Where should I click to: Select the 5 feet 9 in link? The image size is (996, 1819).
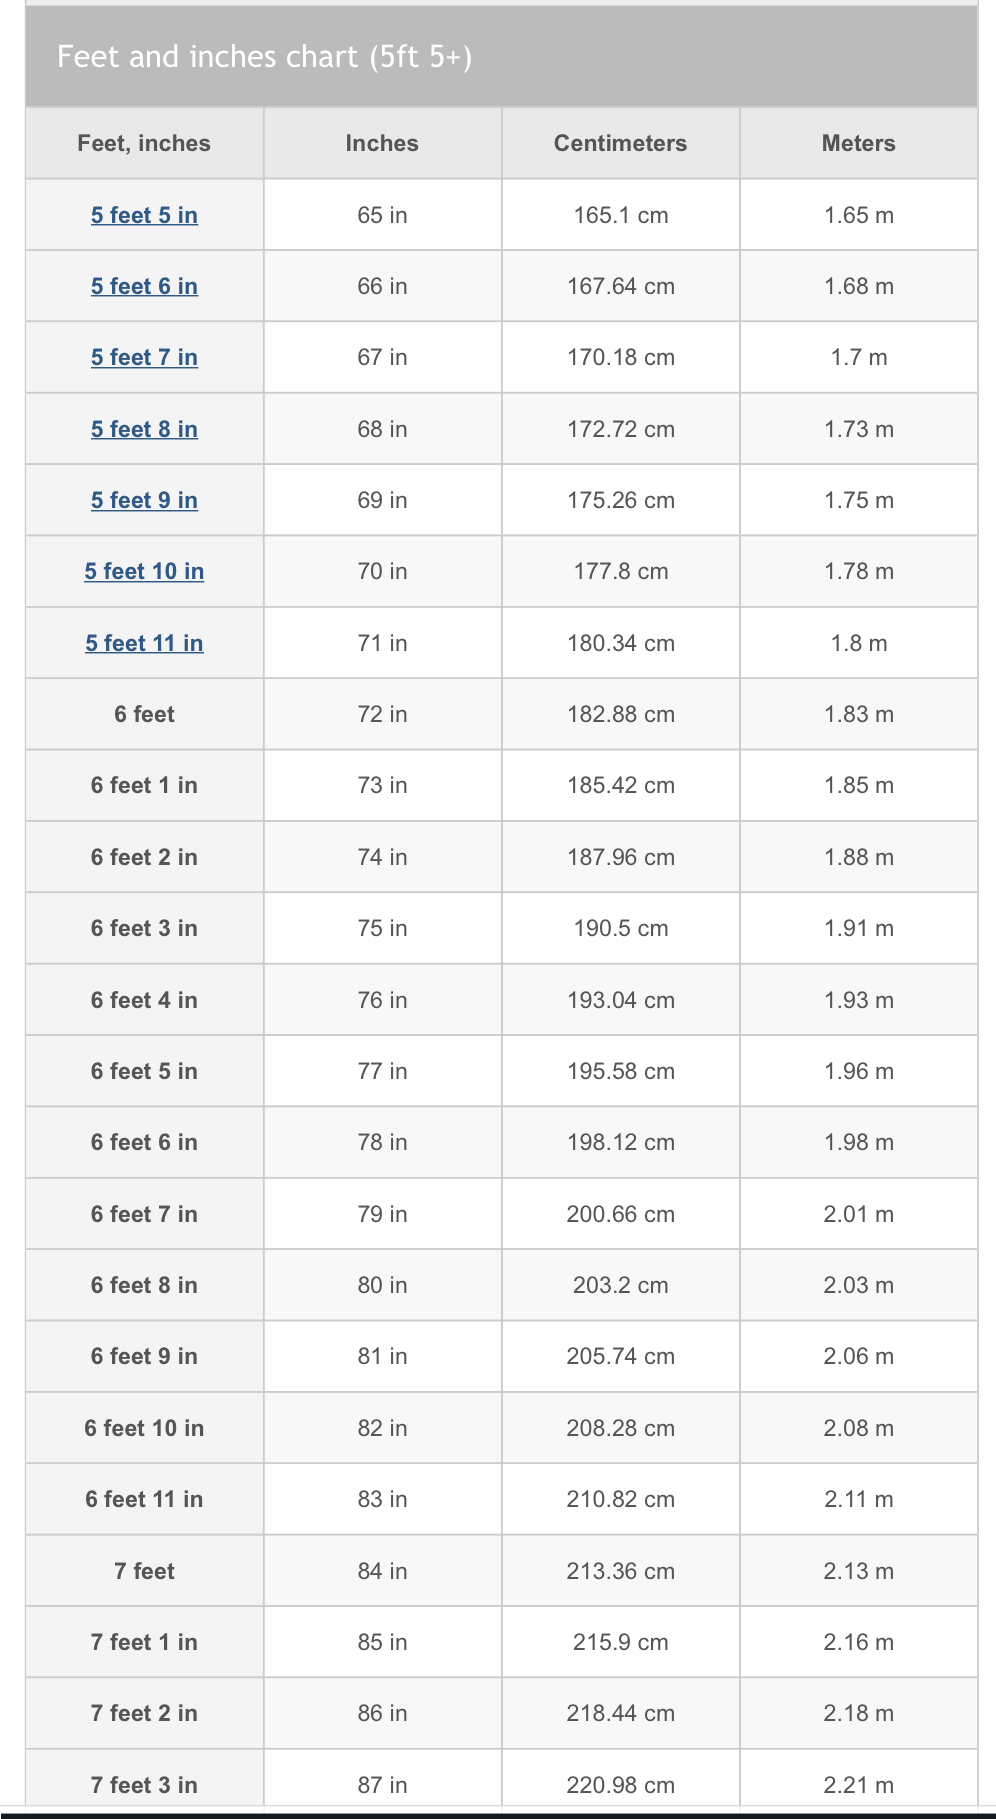click(x=144, y=500)
